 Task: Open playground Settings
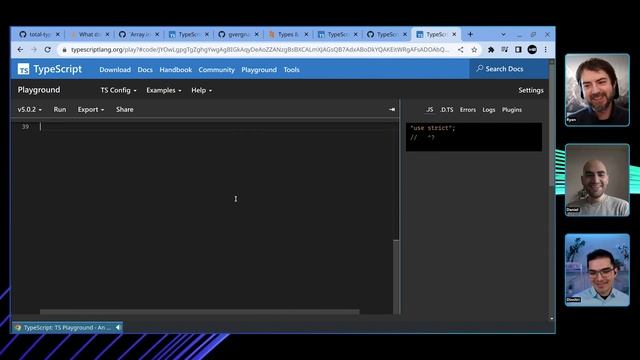531,90
